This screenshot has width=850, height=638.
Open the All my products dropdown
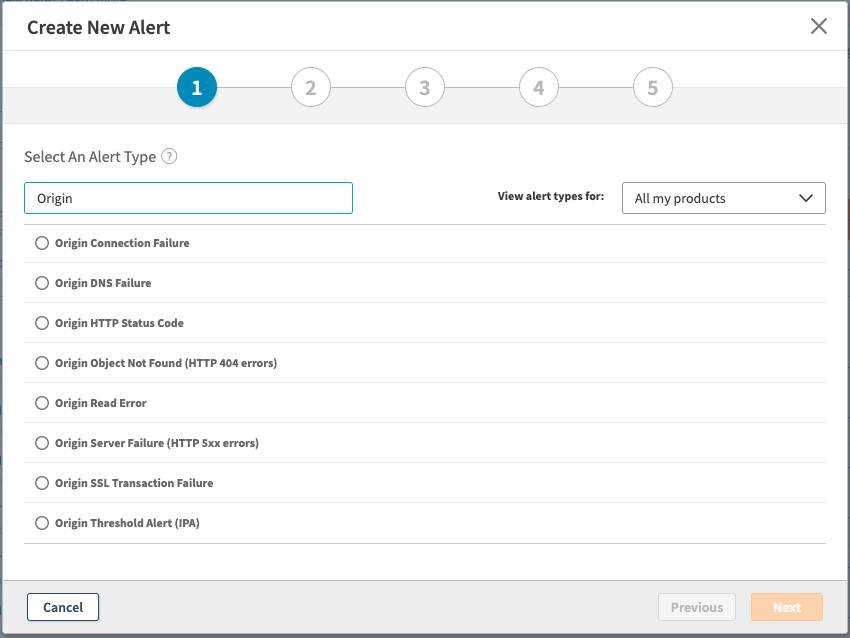click(x=723, y=198)
